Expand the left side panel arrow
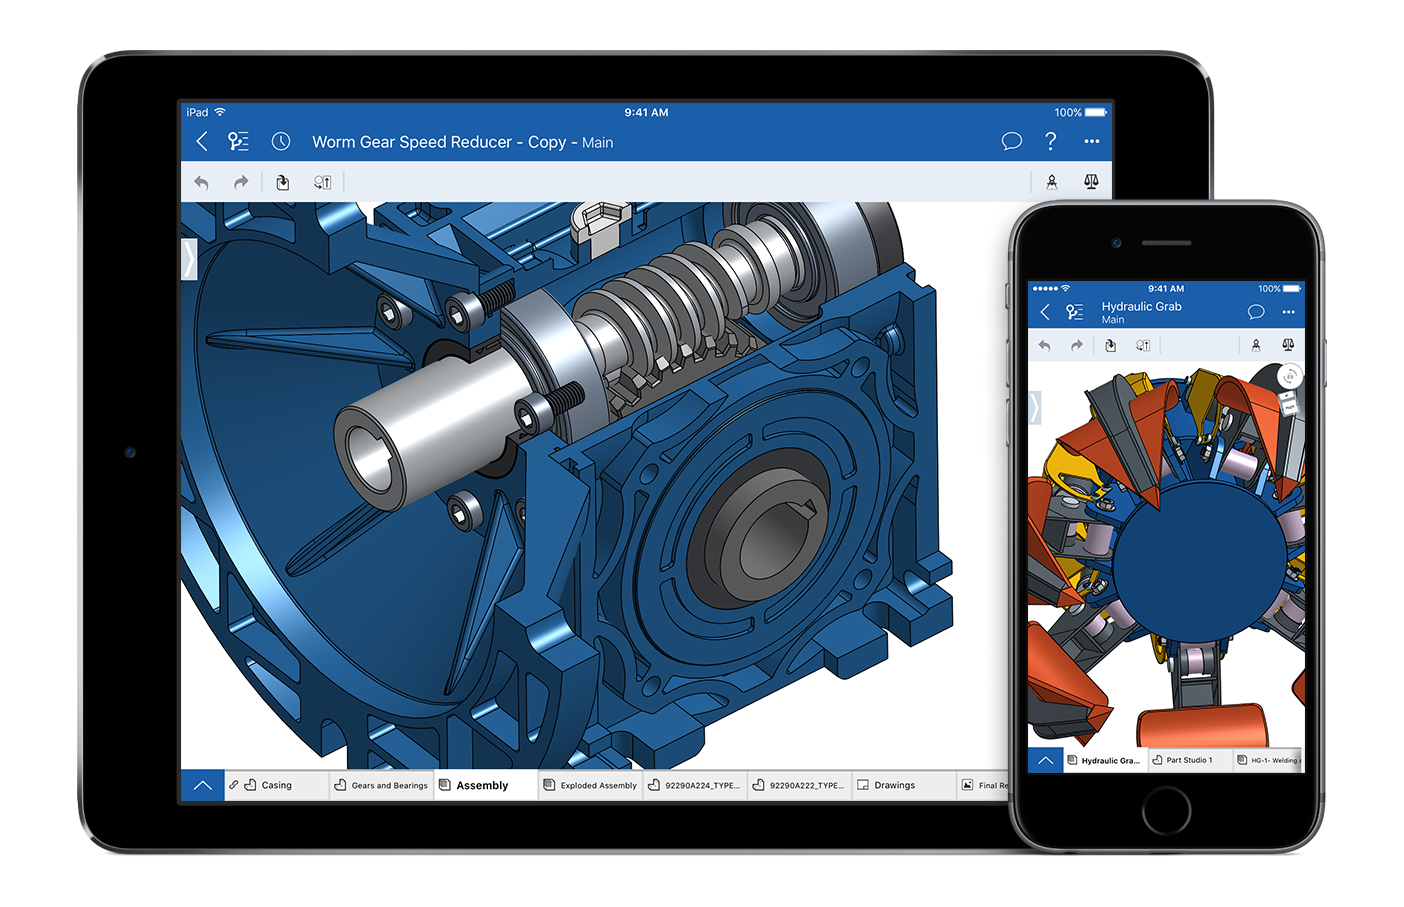 click(189, 258)
